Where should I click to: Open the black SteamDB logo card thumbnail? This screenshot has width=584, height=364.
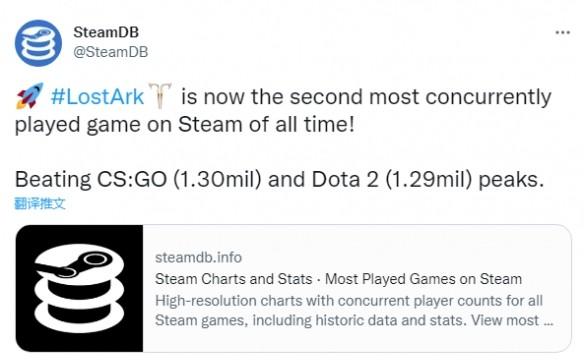click(79, 288)
